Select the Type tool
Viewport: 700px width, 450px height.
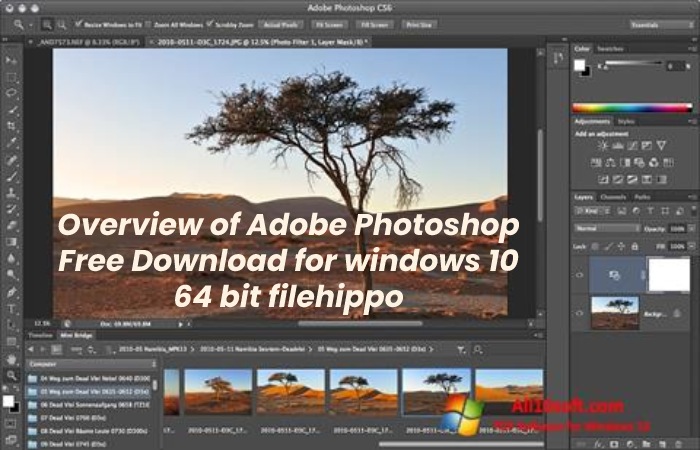[x=11, y=309]
